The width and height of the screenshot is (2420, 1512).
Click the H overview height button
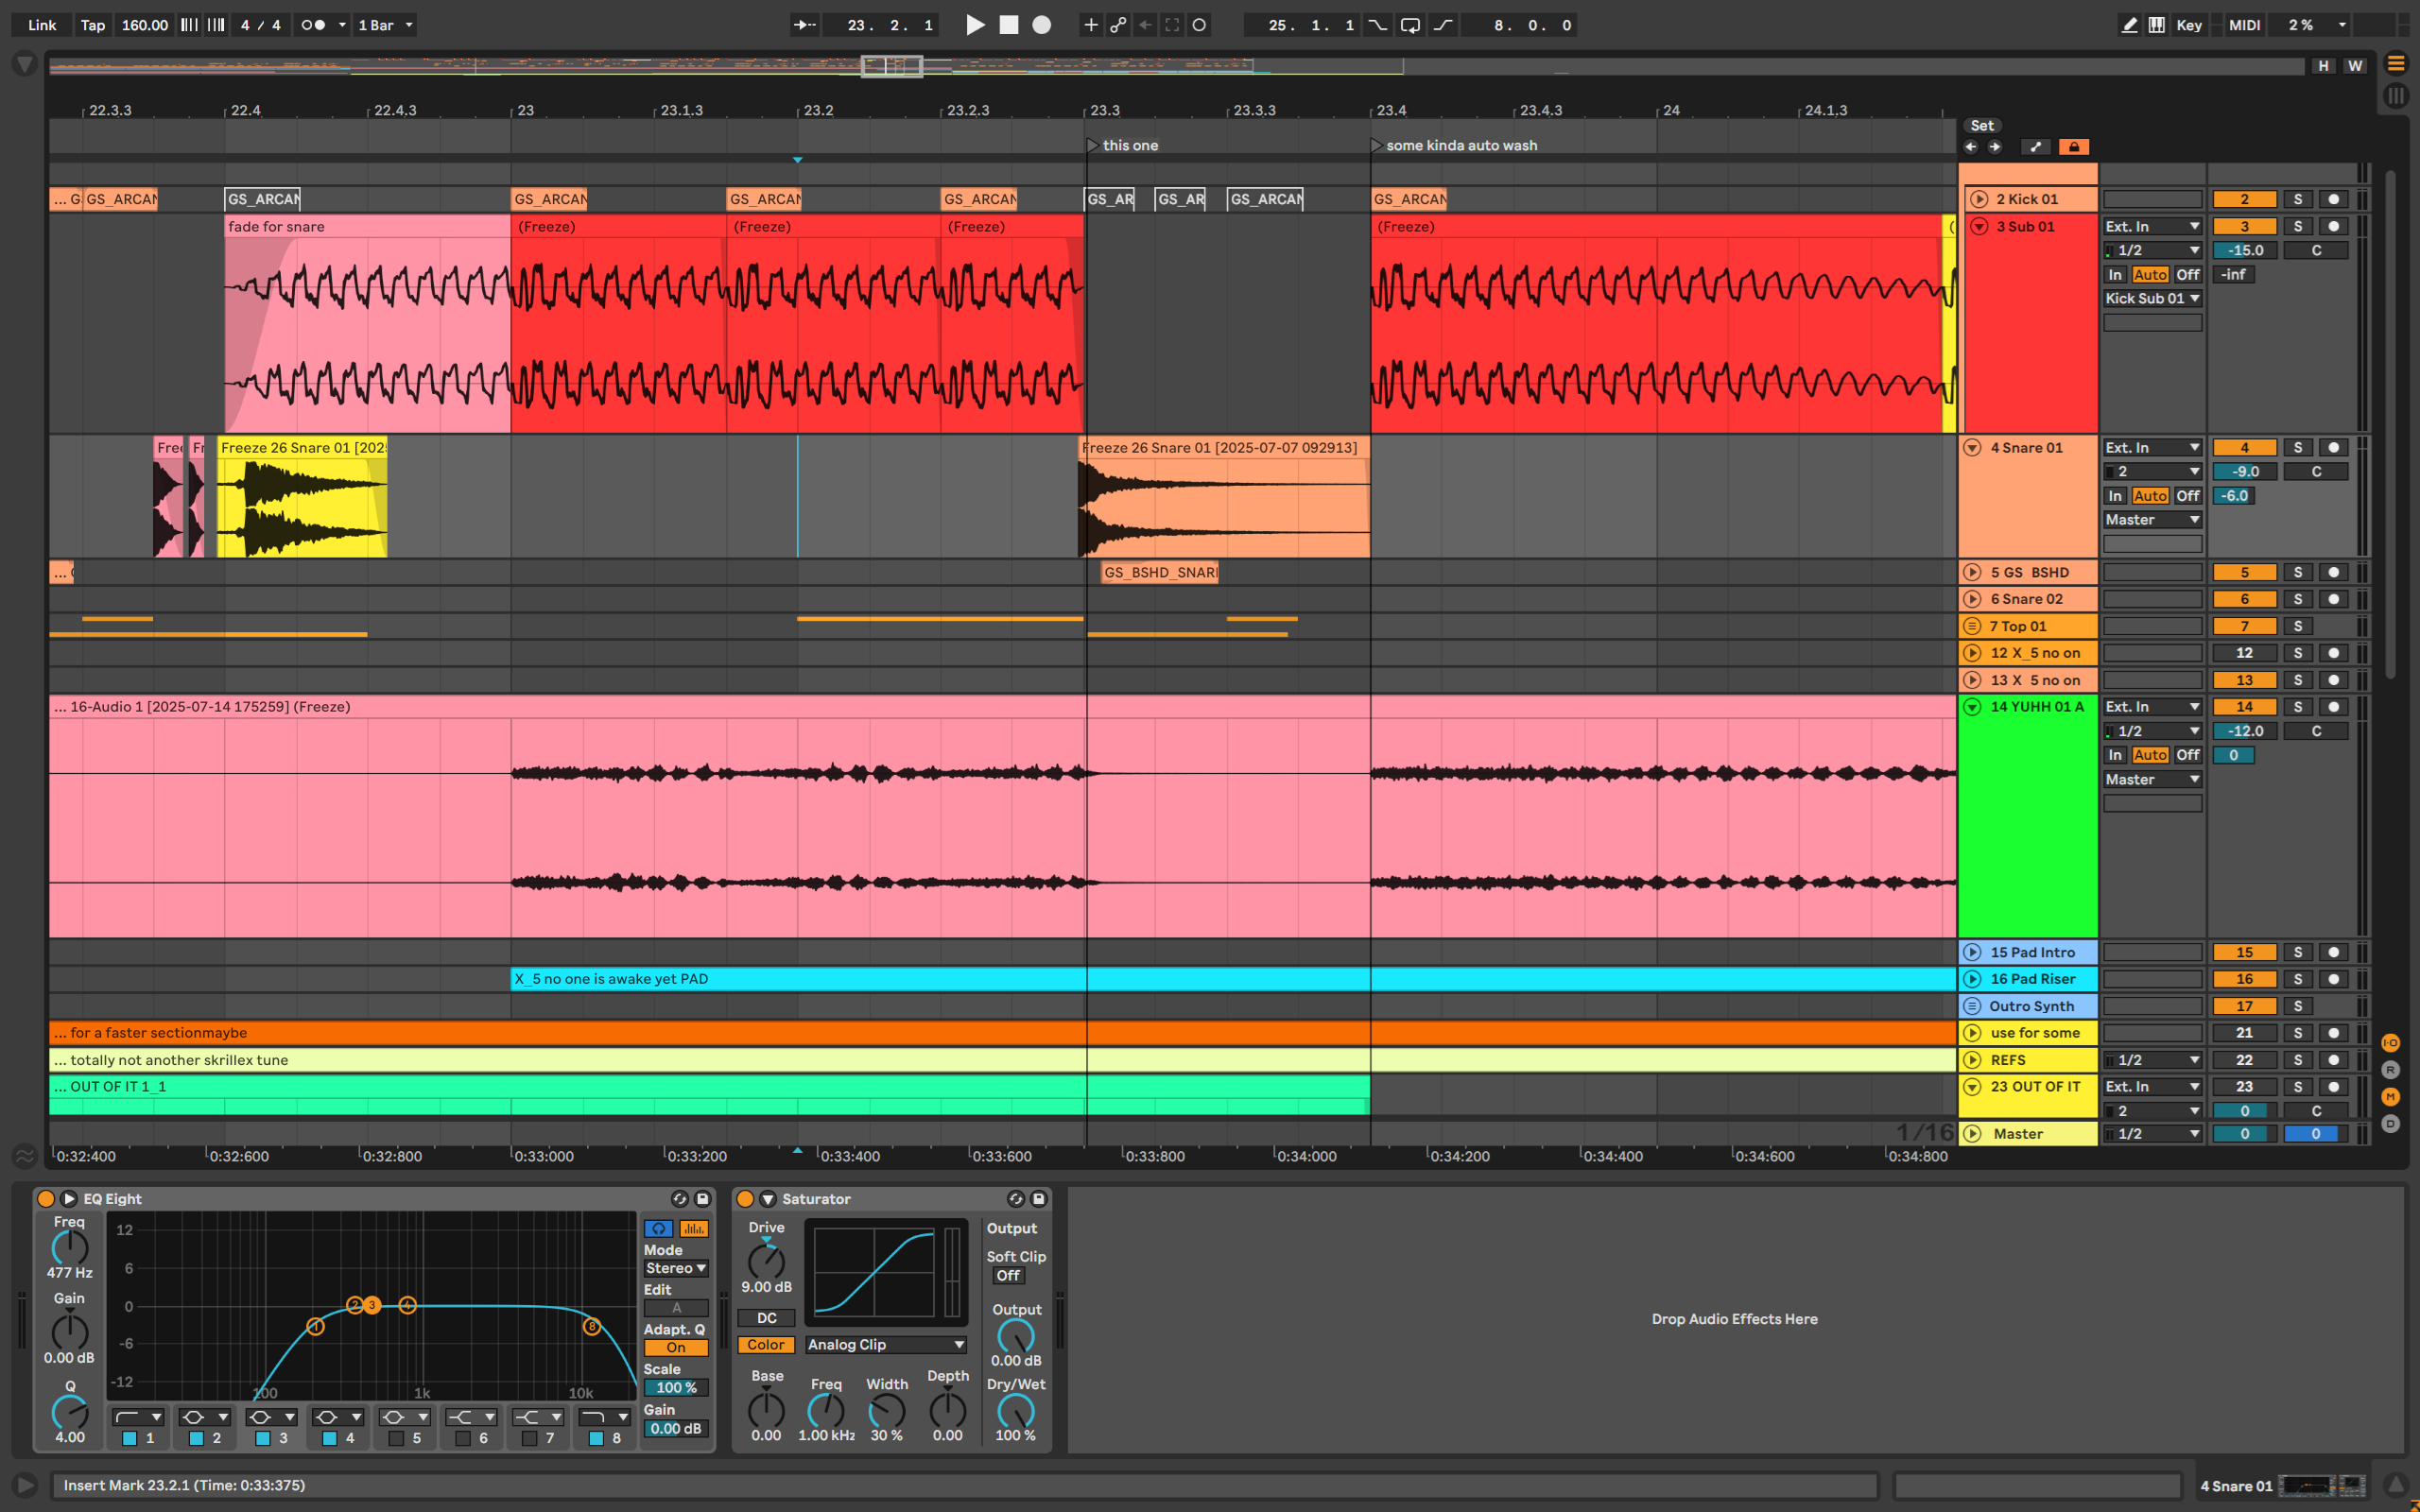pyautogui.click(x=2323, y=65)
